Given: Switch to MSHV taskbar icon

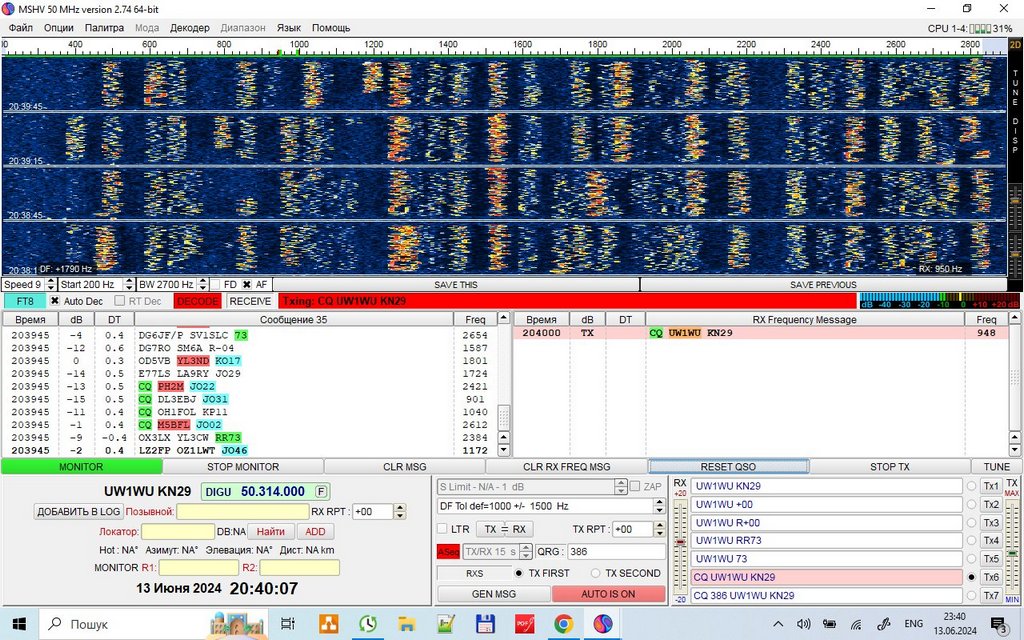Looking at the screenshot, I should pyautogui.click(x=603, y=624).
